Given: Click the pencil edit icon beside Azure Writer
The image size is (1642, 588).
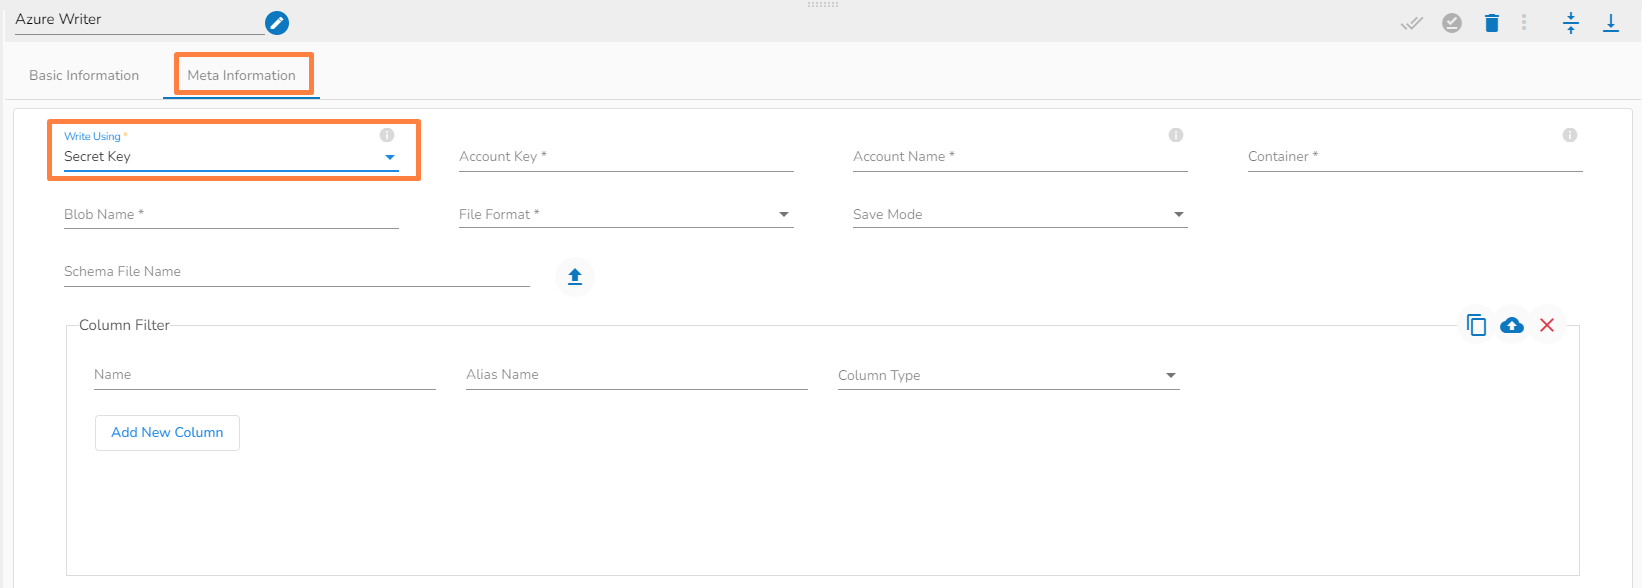Looking at the screenshot, I should [277, 22].
